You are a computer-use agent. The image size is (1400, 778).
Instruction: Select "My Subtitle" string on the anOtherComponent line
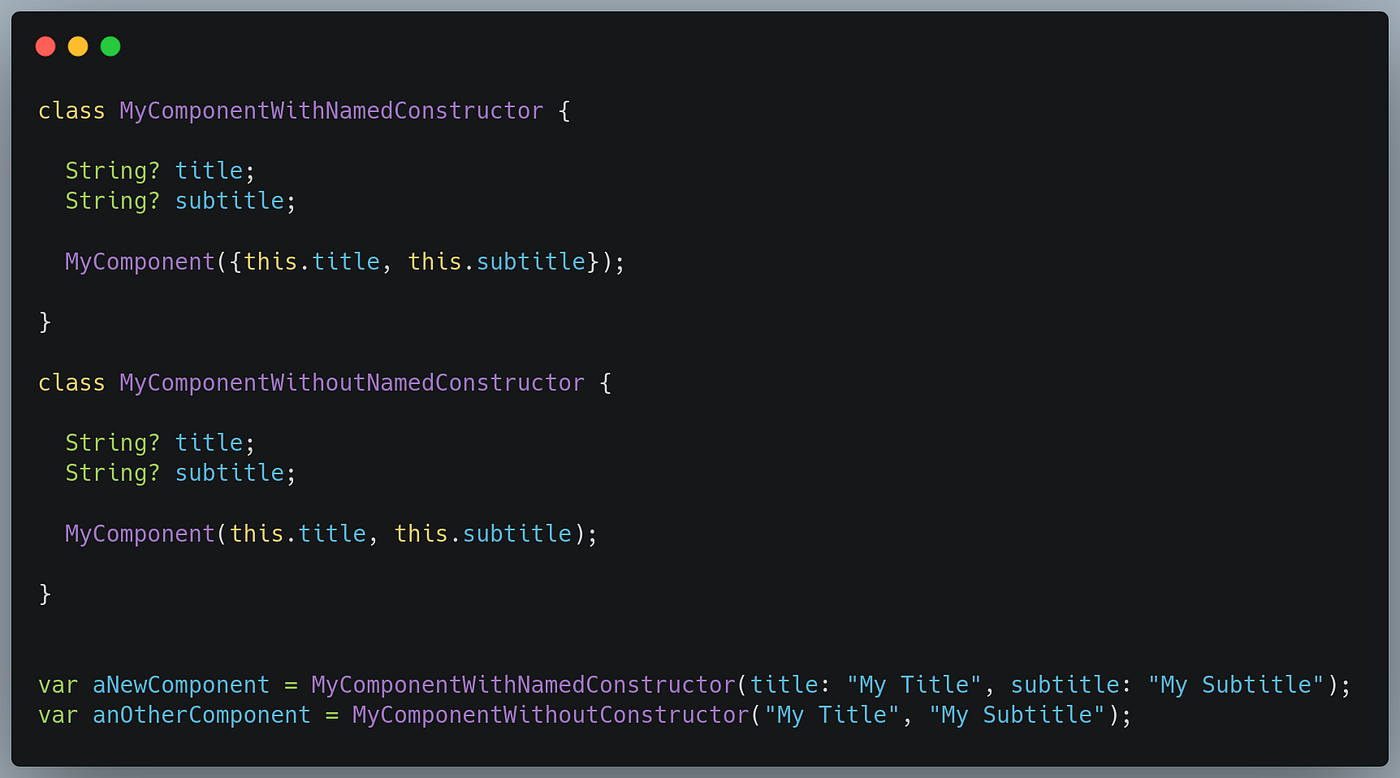(1017, 715)
